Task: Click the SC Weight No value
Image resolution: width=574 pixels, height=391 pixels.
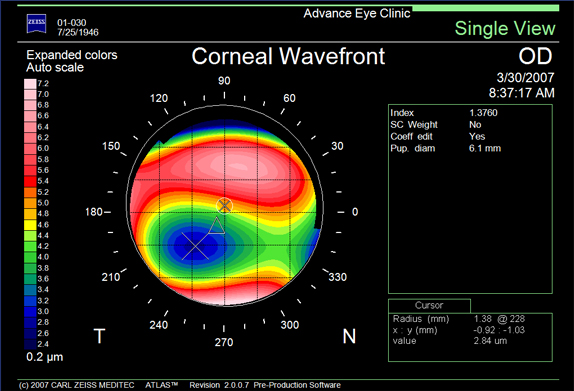Action: (x=475, y=125)
